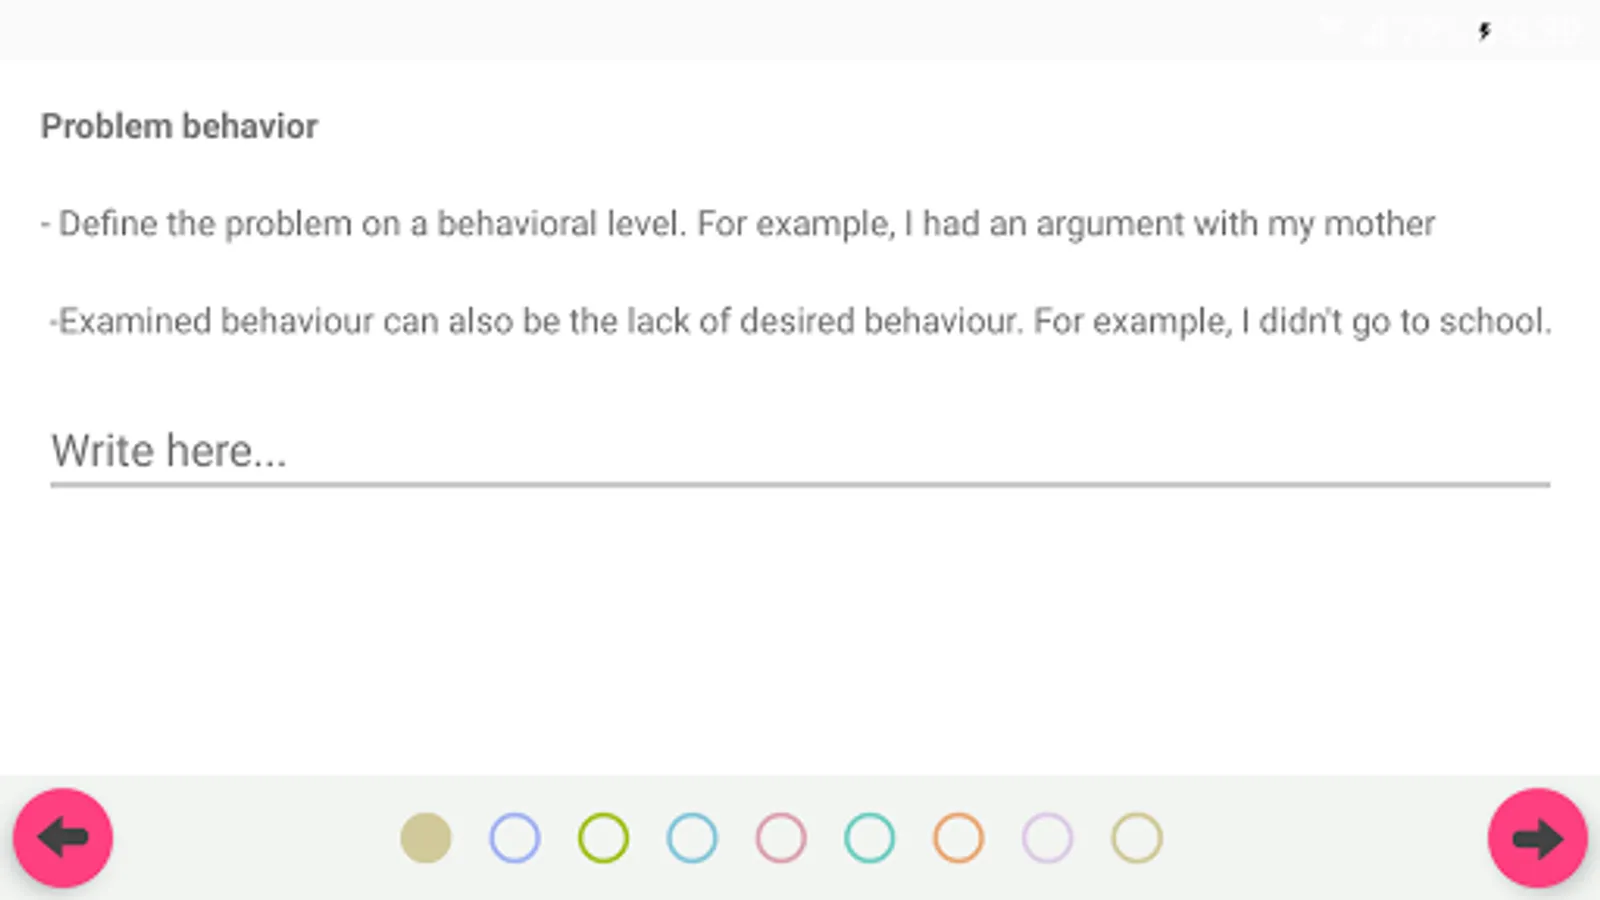Select the turquoise page indicator dot
Image resolution: width=1600 pixels, height=900 pixels.
point(869,838)
